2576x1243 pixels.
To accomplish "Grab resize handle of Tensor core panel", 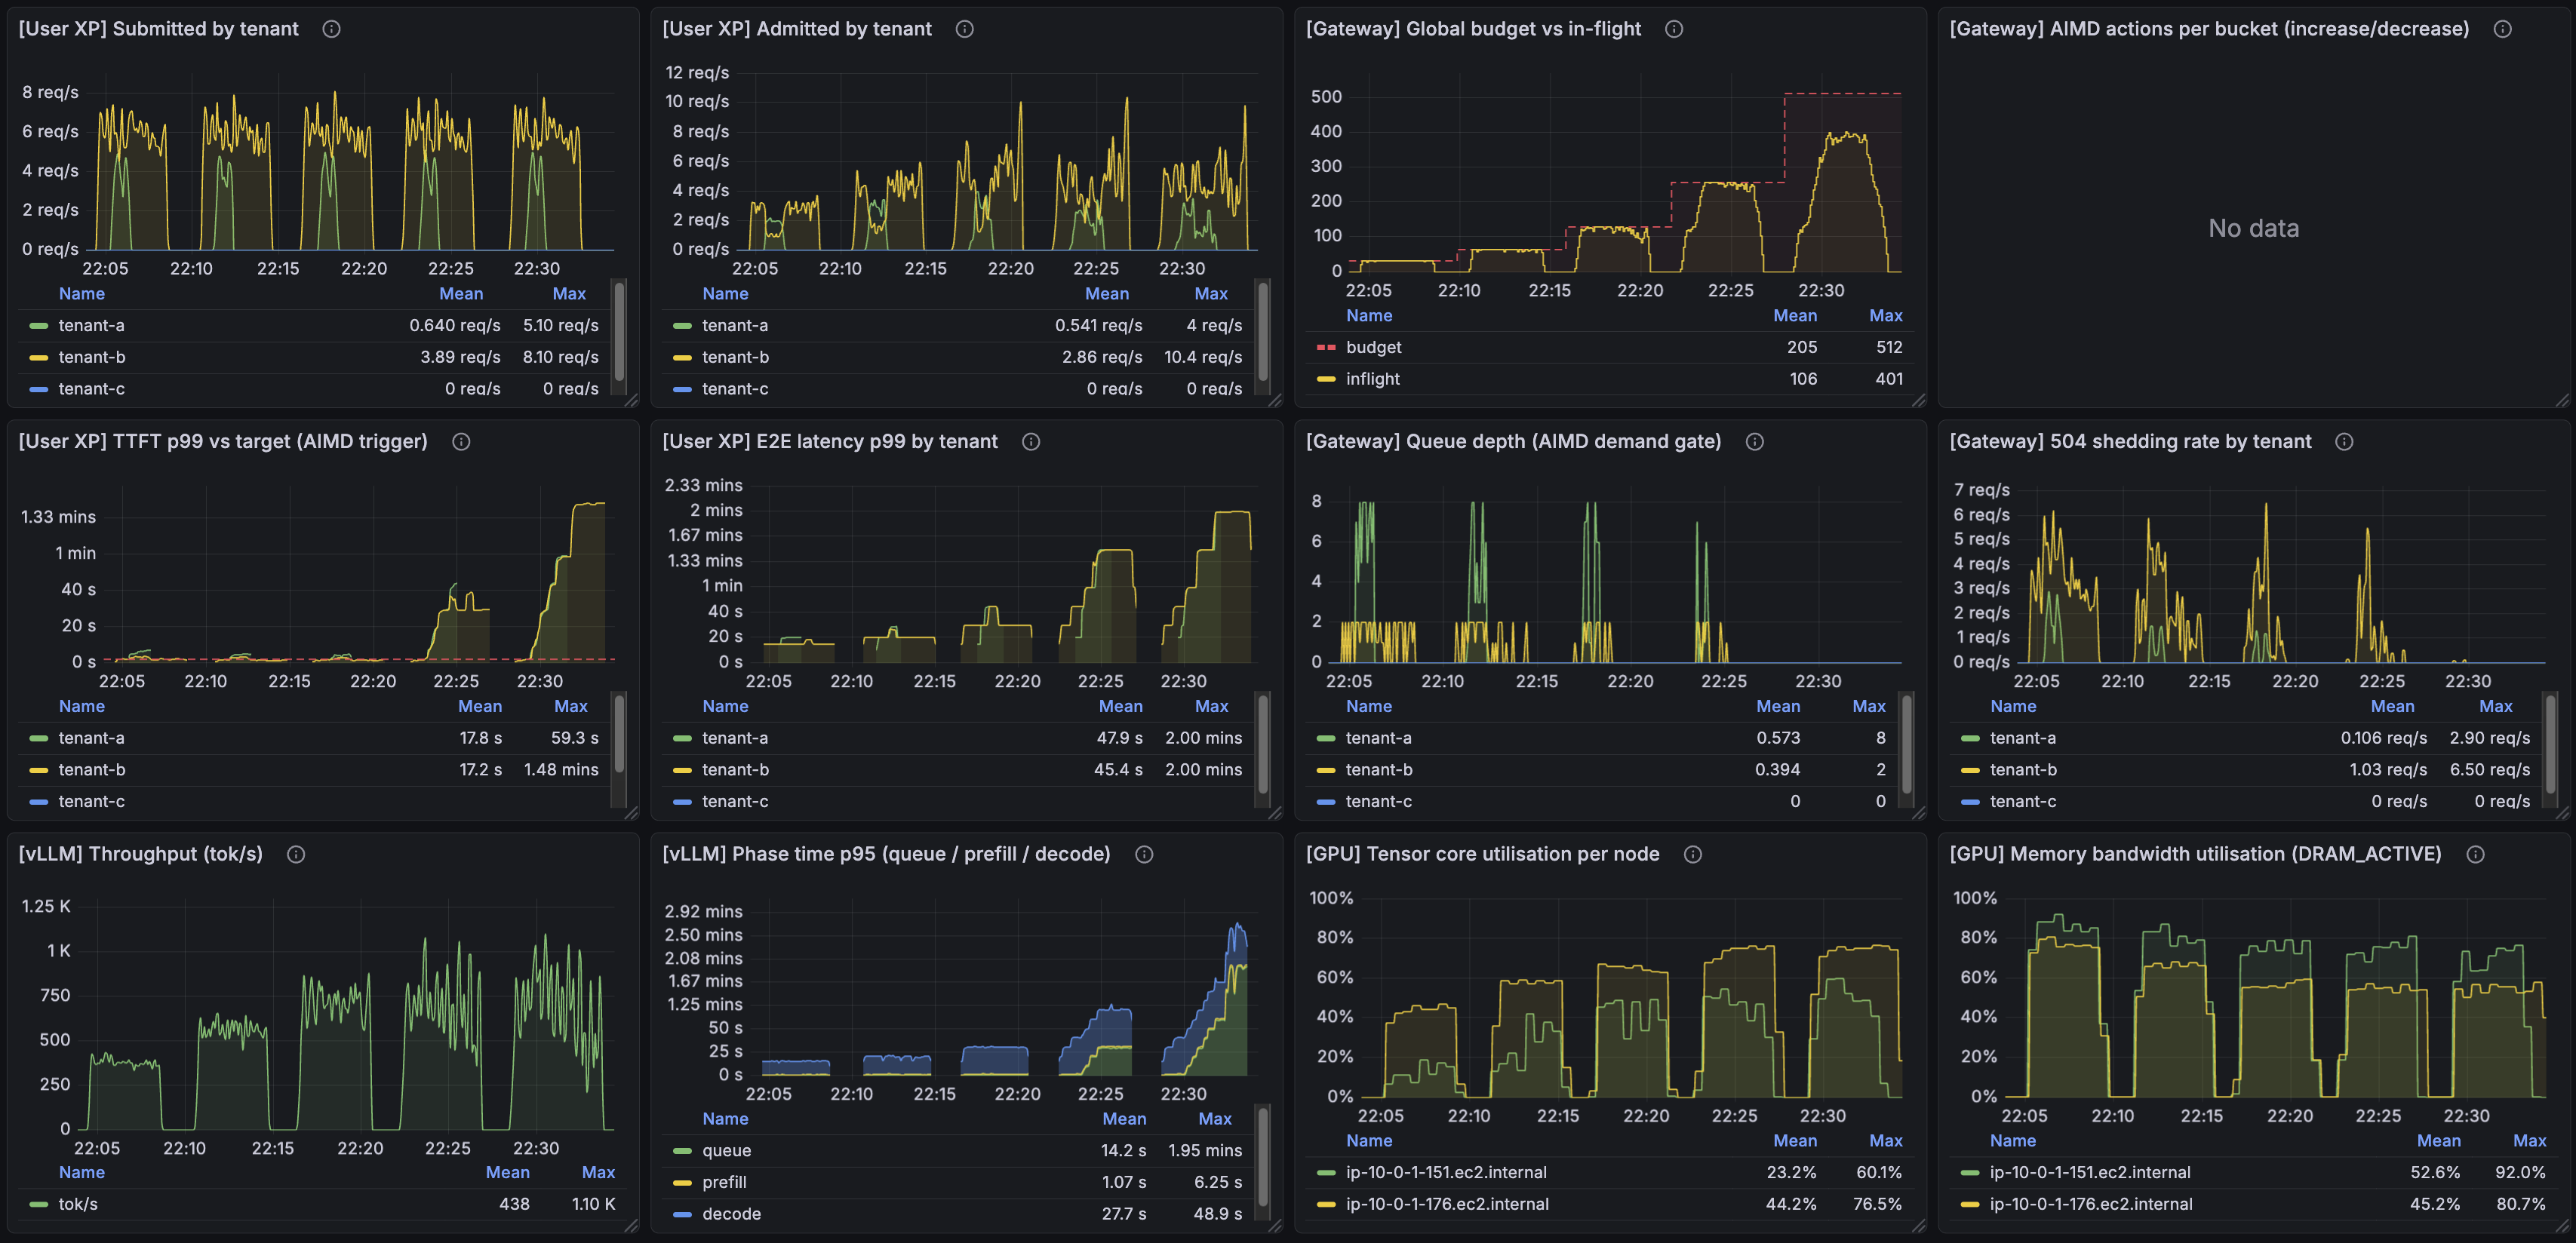I will (x=1918, y=1226).
